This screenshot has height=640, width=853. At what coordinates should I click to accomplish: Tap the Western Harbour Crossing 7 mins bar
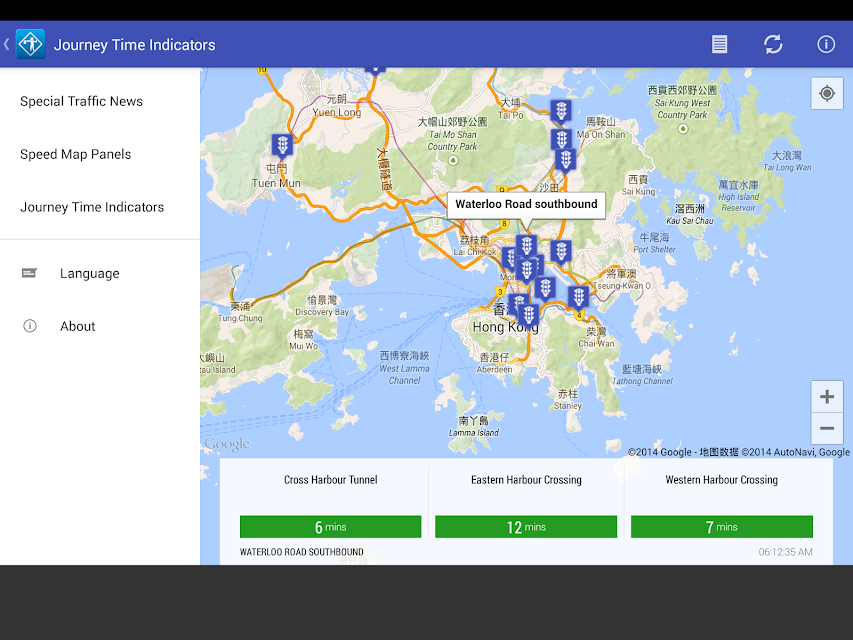pyautogui.click(x=721, y=527)
